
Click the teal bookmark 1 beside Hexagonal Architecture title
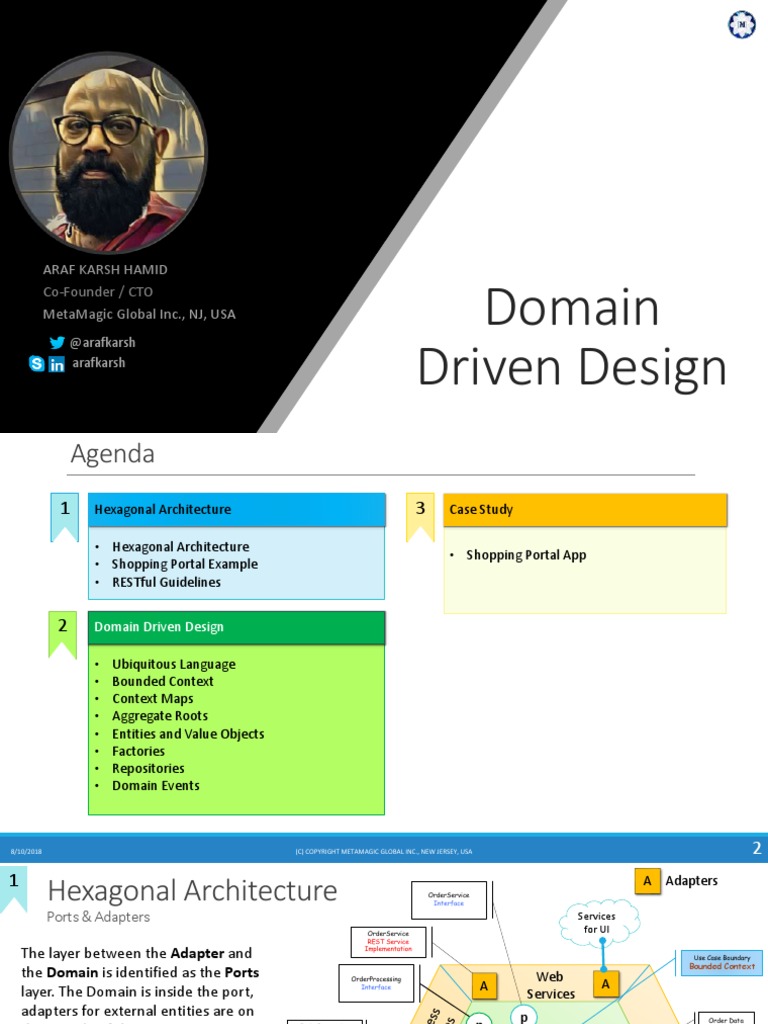click(14, 888)
